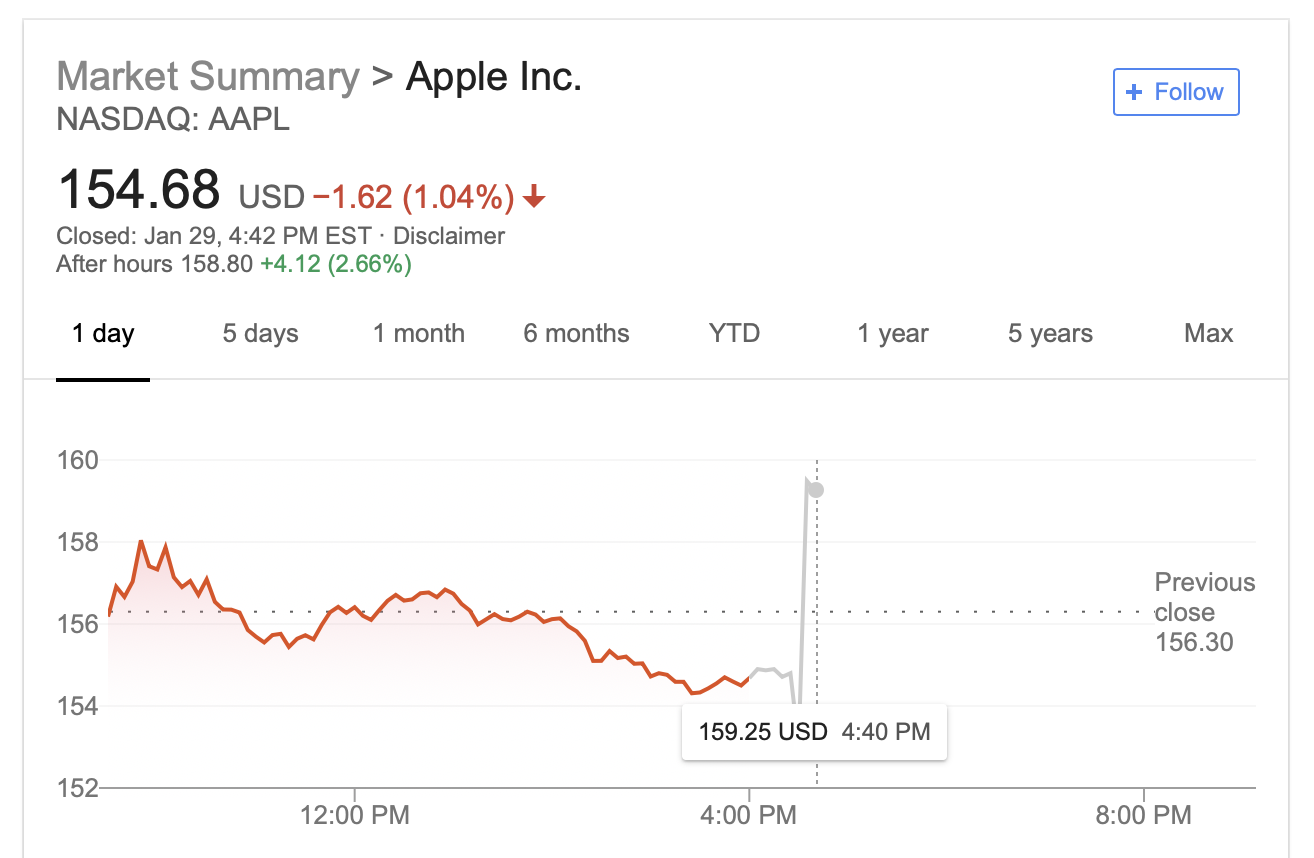Click the 154.68 stock price
The height and width of the screenshot is (858, 1314).
(x=138, y=190)
